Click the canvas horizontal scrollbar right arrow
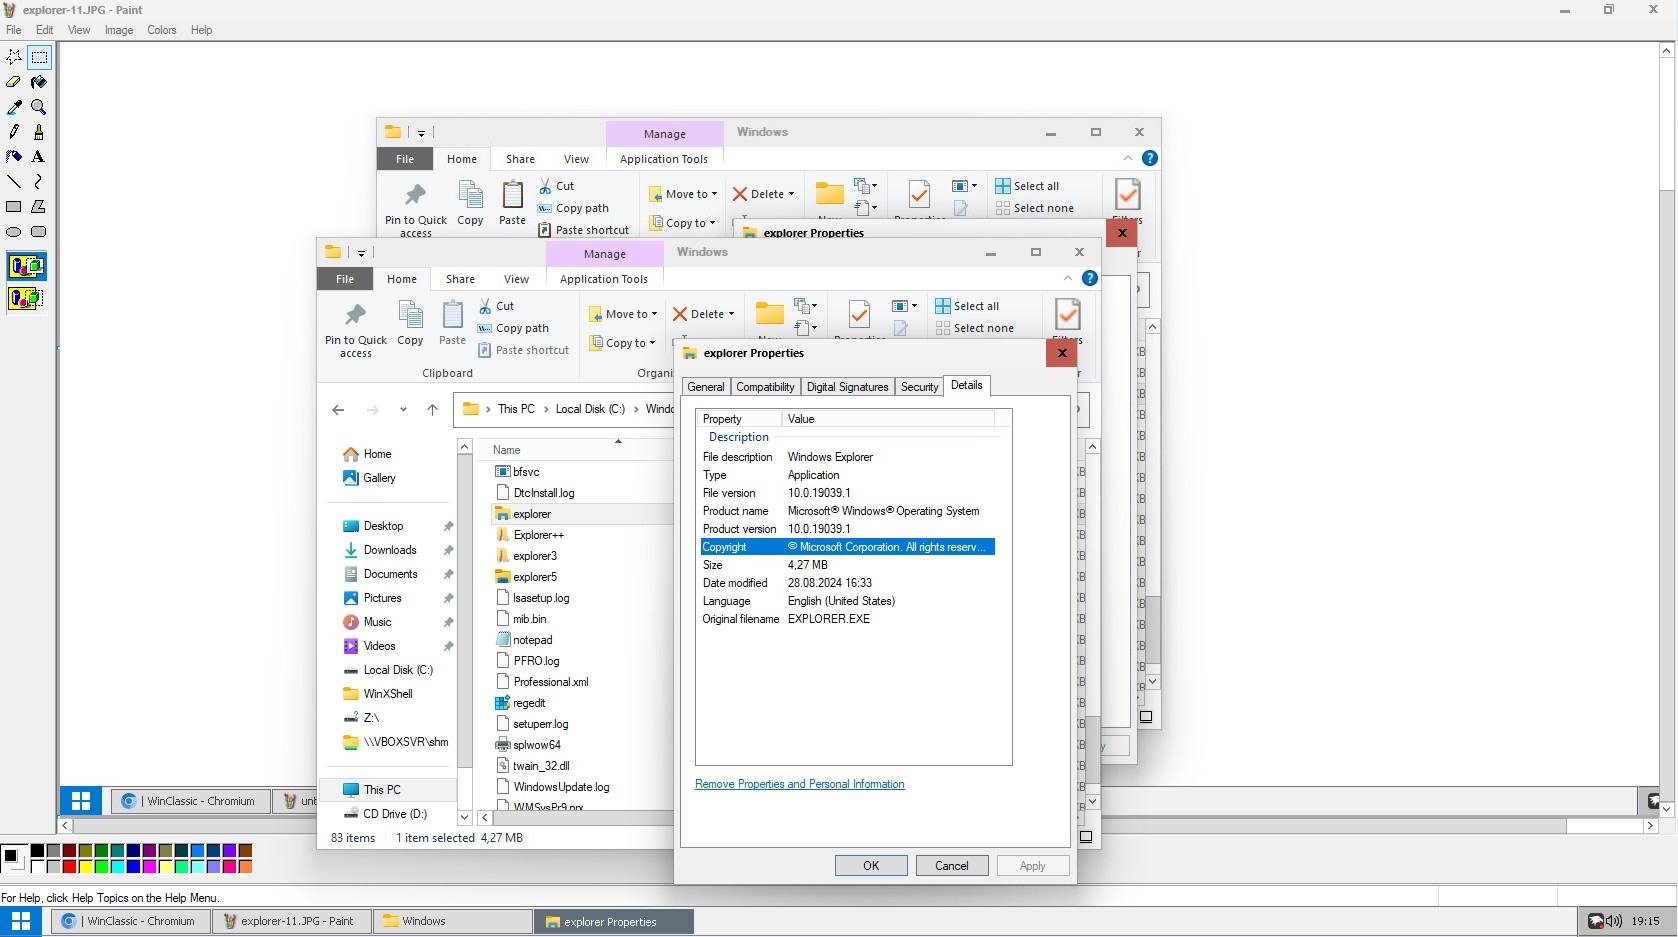This screenshot has height=937, width=1678. (1650, 826)
